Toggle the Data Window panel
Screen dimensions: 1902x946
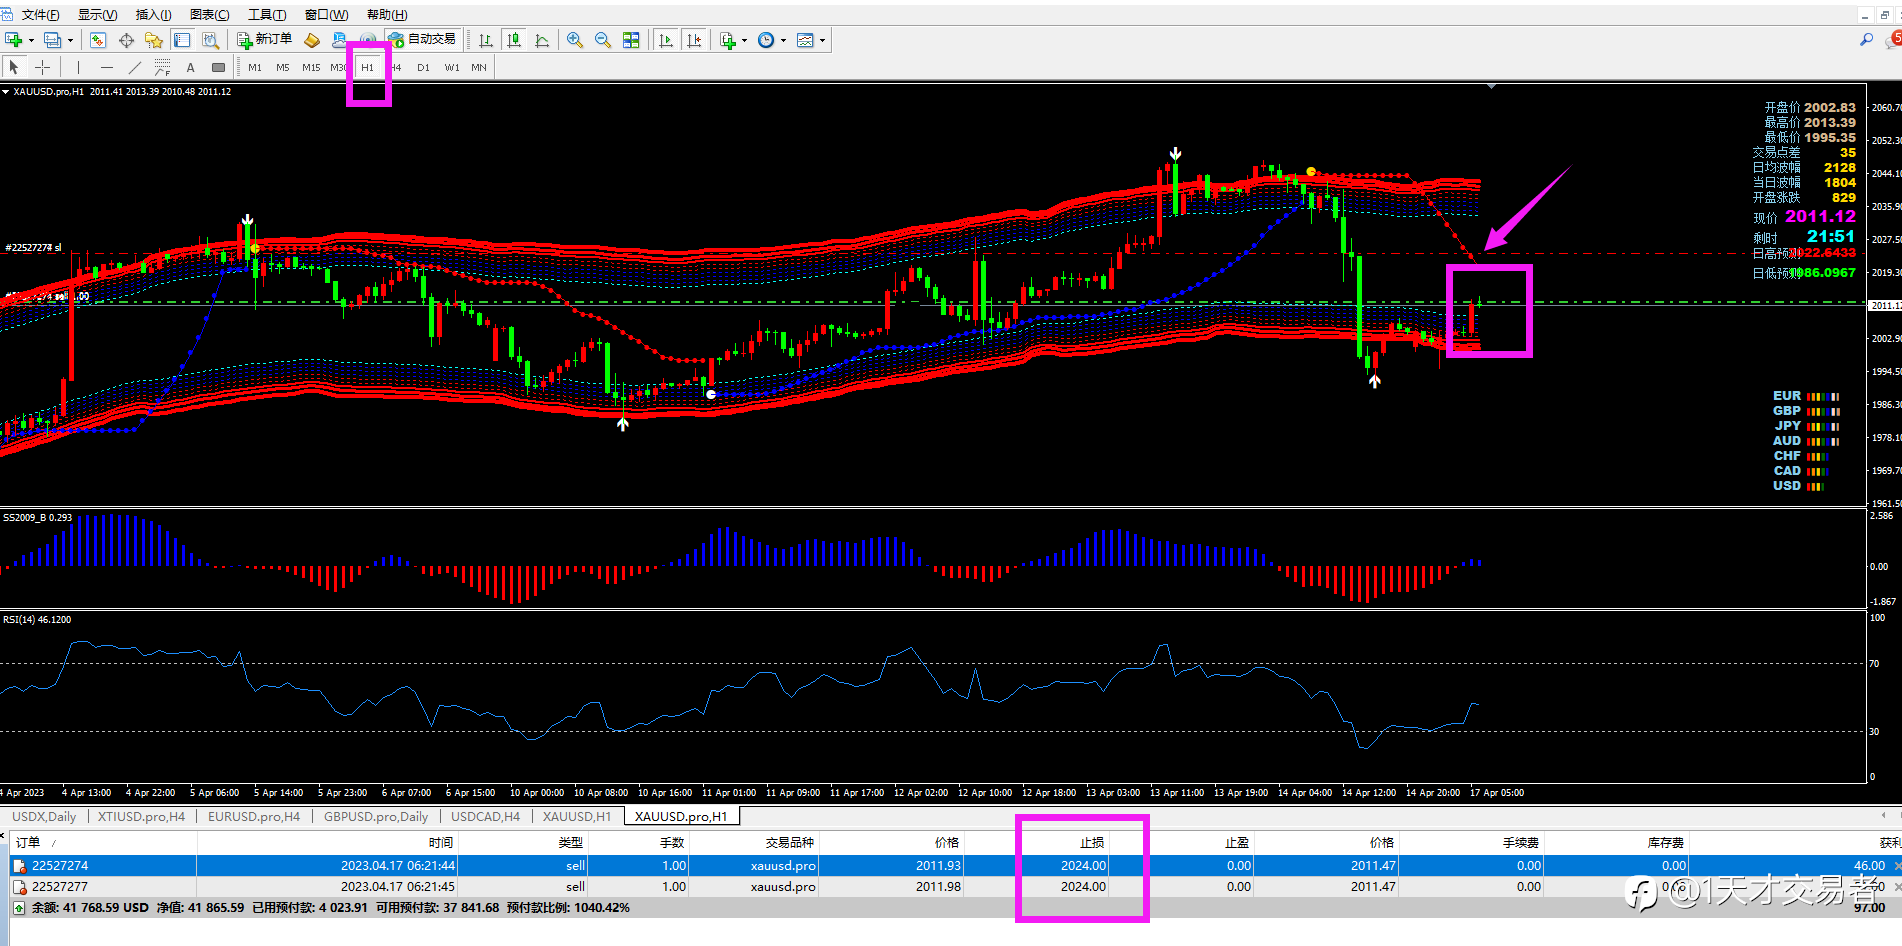tap(126, 40)
